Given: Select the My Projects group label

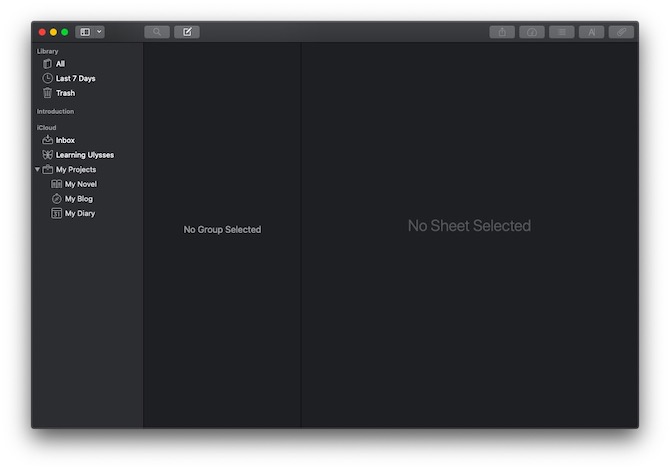Looking at the screenshot, I should click(x=76, y=170).
